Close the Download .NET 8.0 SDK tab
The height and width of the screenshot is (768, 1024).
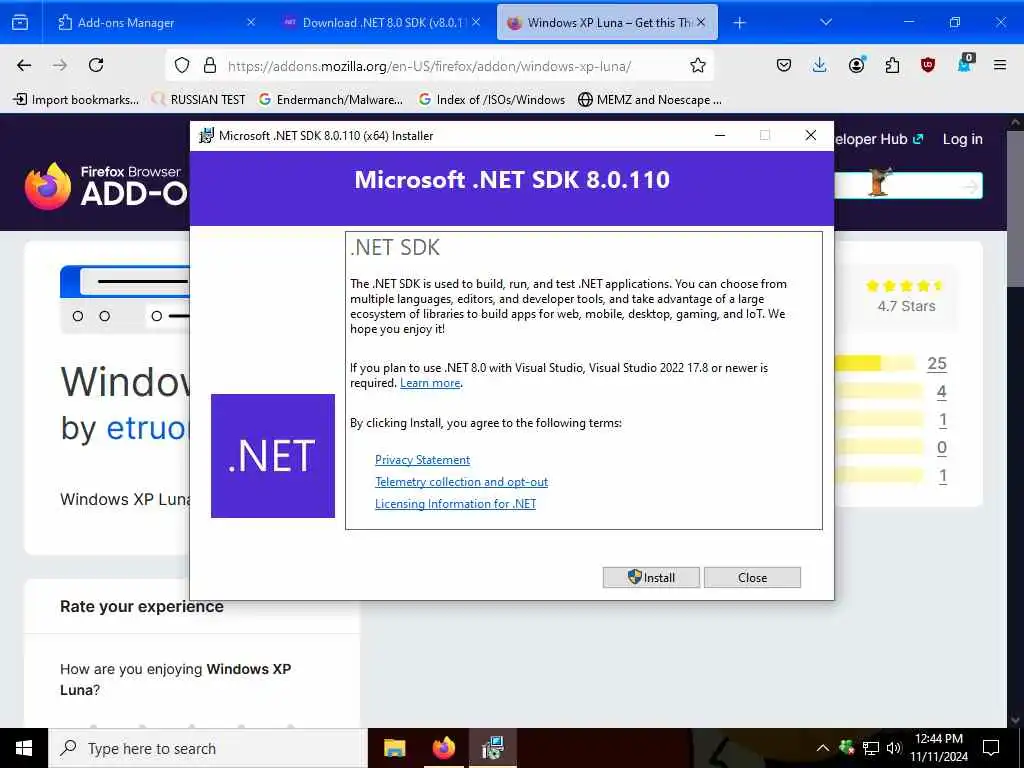pos(476,22)
